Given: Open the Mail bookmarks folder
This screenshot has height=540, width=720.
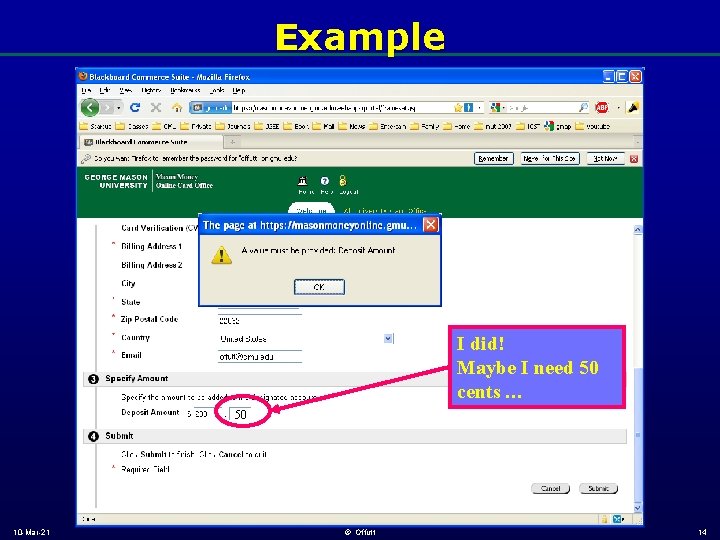Looking at the screenshot, I should tap(323, 126).
